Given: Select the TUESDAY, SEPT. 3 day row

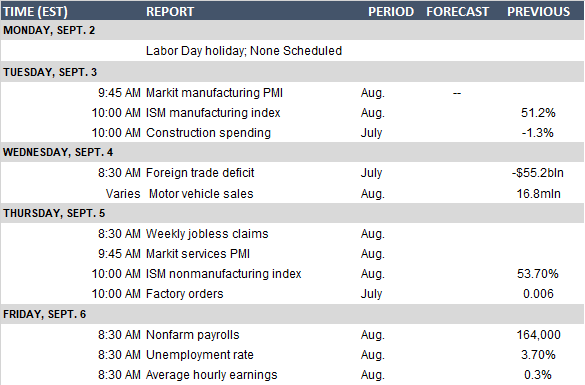Looking at the screenshot, I should (292, 72).
